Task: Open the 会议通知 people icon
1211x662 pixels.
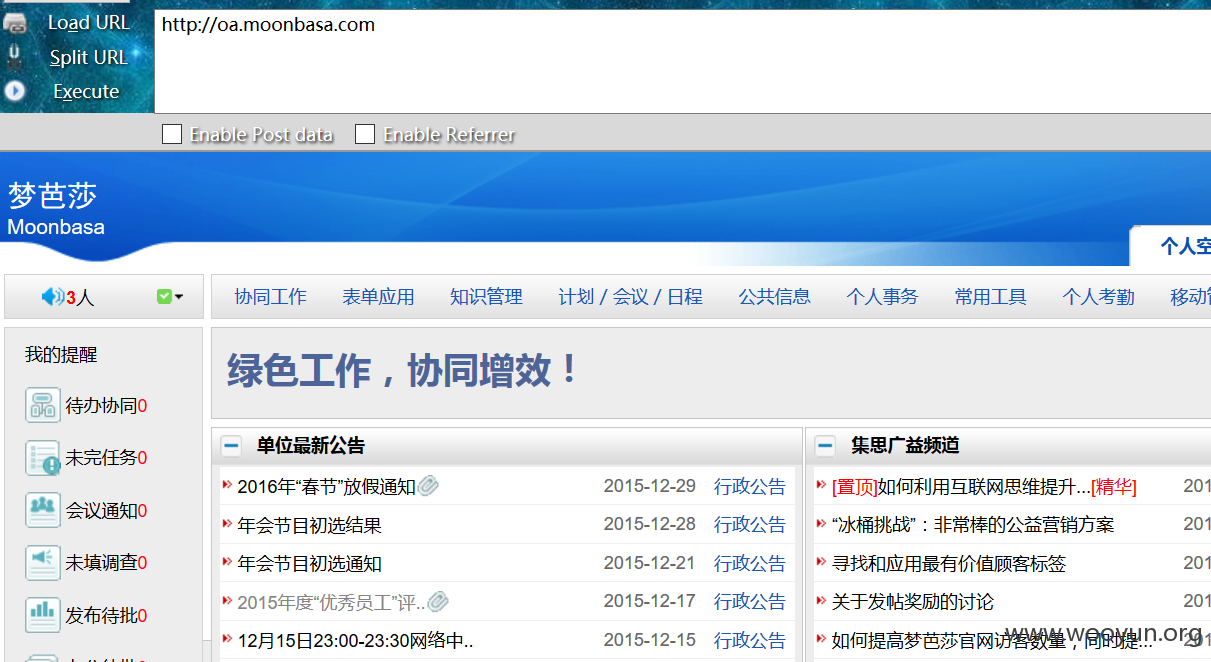Action: click(x=43, y=510)
